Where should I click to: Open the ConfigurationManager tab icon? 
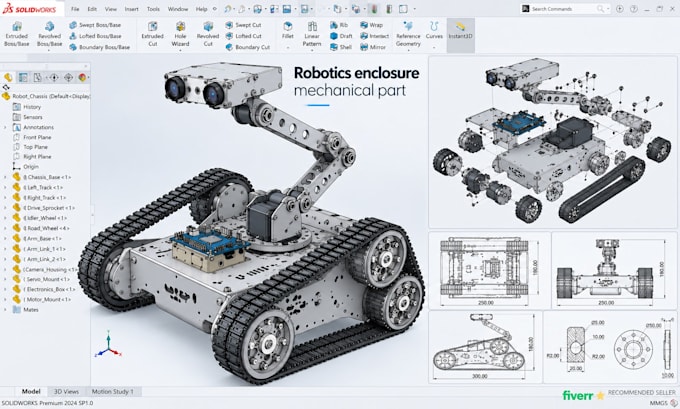[x=38, y=78]
